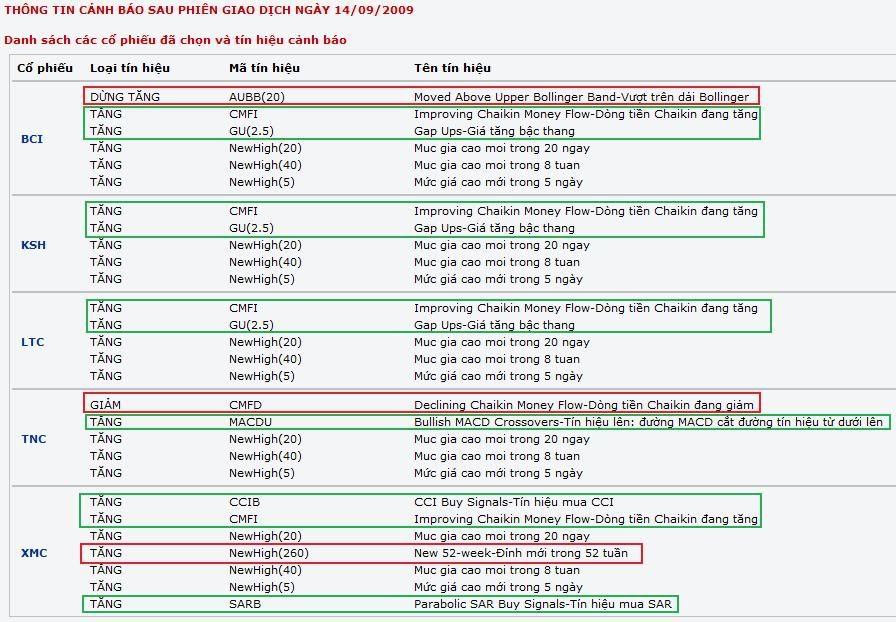Screen dimensions: 896x622
Task: Select the GU(2.5) code in LTC group
Action: coord(251,325)
